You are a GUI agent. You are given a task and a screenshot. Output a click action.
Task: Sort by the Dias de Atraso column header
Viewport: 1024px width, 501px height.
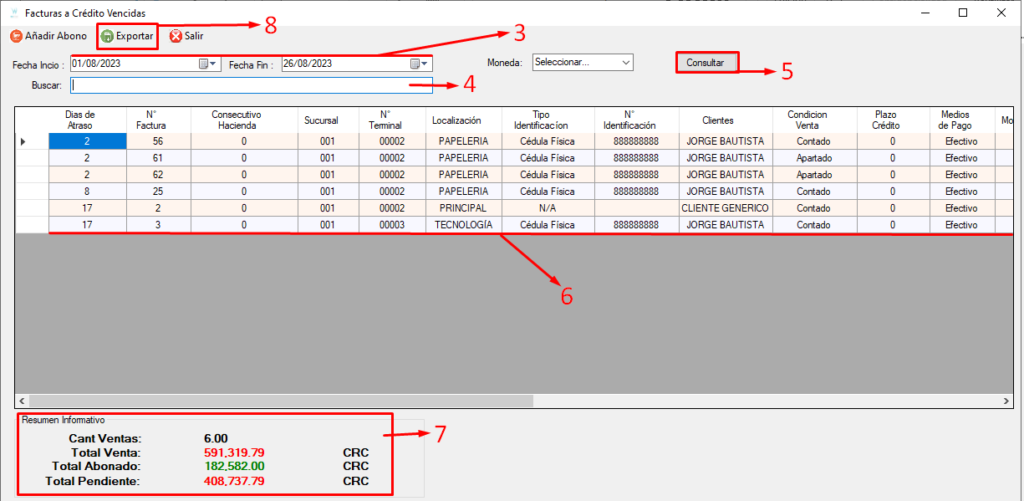click(87, 120)
